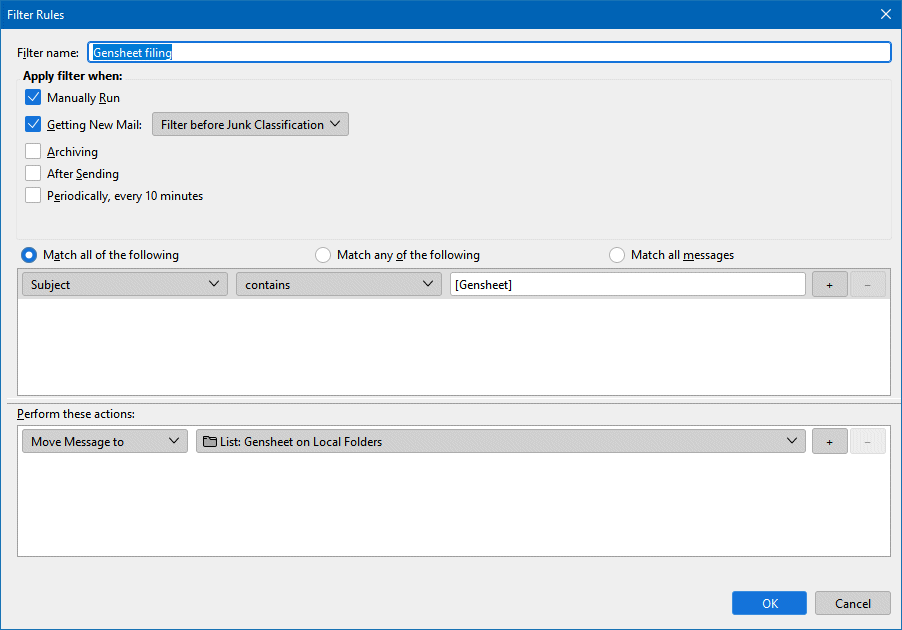Click the Filter name input field
The image size is (902, 630).
pos(490,52)
